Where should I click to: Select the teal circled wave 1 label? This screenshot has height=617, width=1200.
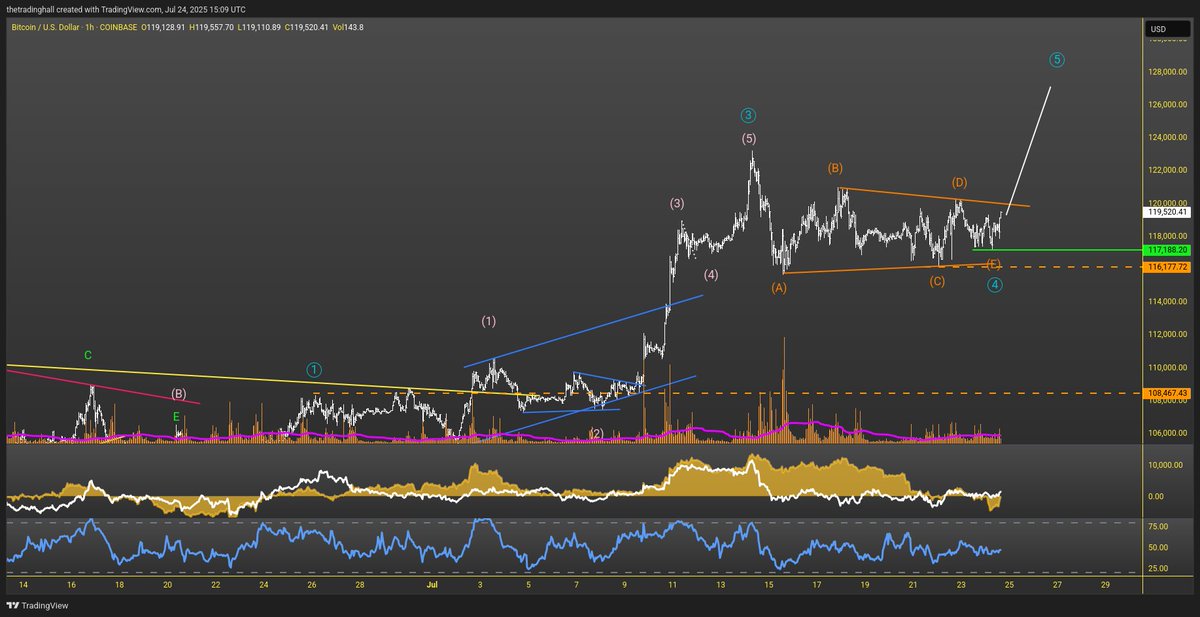314,369
